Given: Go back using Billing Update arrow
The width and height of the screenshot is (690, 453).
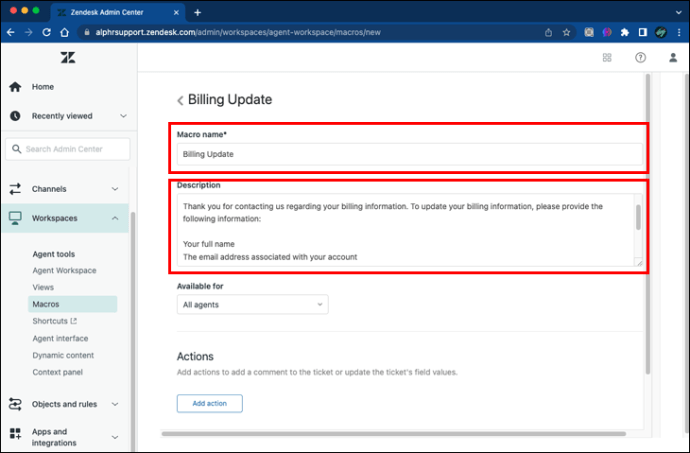Looking at the screenshot, I should click(x=180, y=100).
